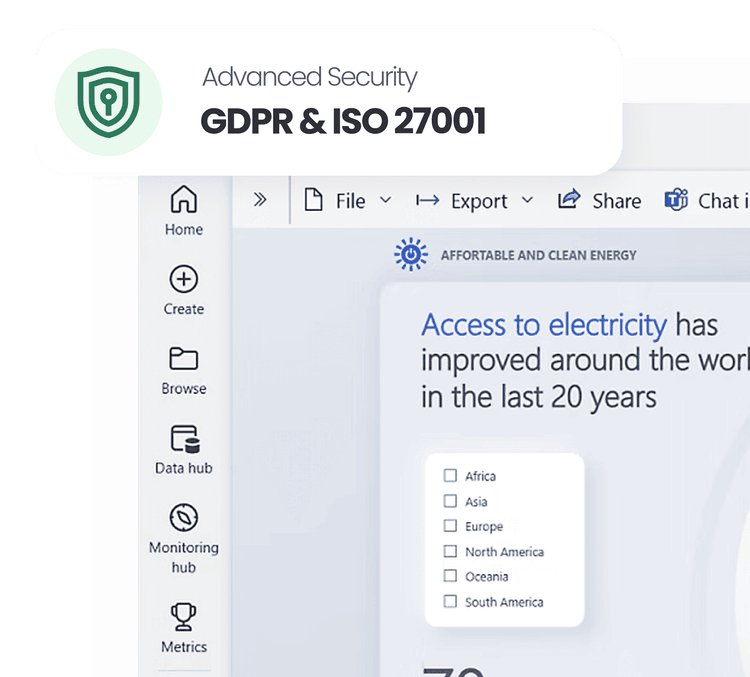Screen dimensions: 750x677
Task: Open Home from the sidebar
Action: click(184, 201)
